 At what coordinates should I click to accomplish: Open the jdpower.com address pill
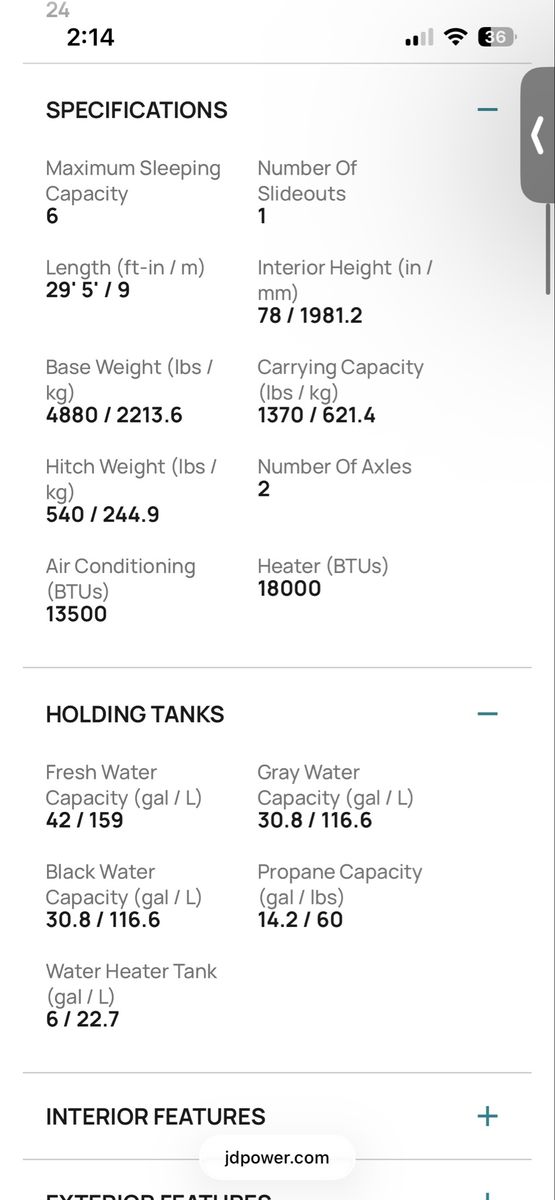pos(277,1159)
